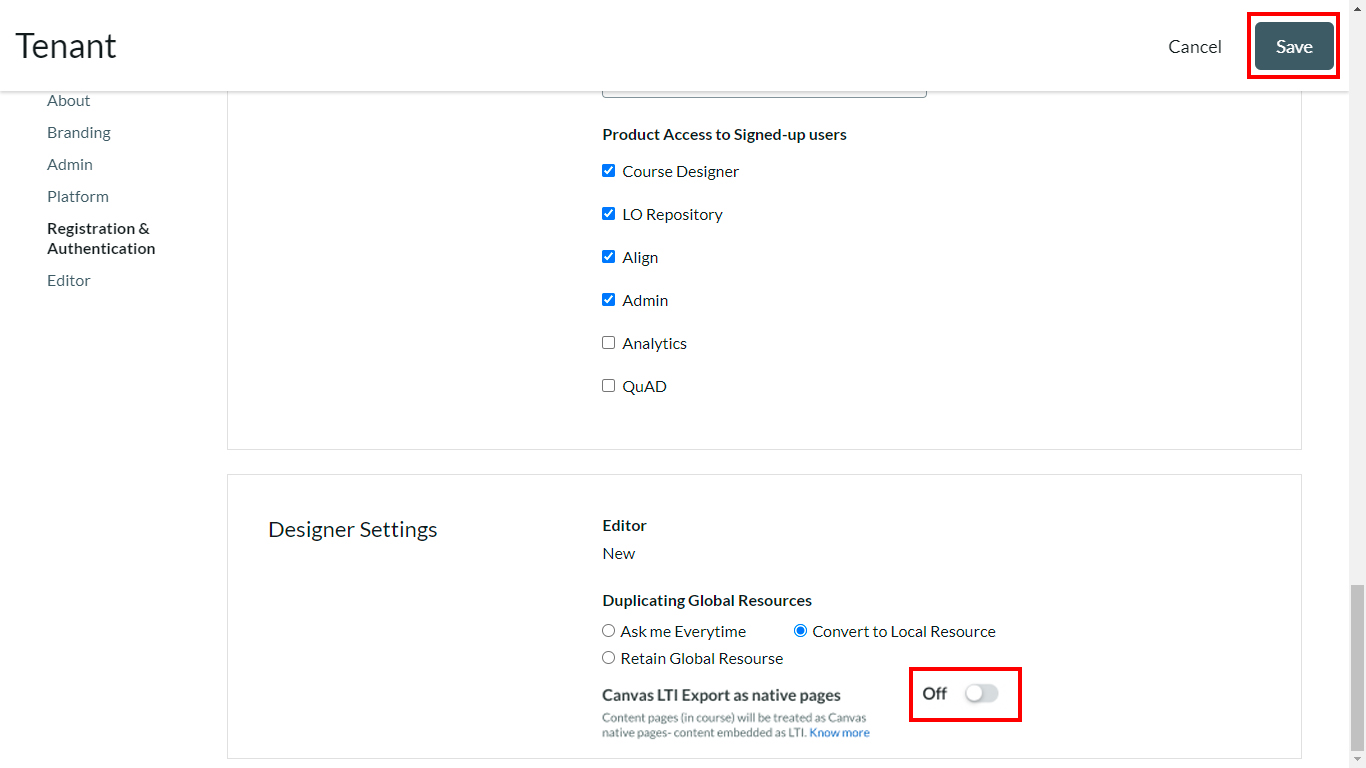Screen dimensions: 1366x768
Task: Select Ask me Everytime radio option
Action: tap(608, 631)
